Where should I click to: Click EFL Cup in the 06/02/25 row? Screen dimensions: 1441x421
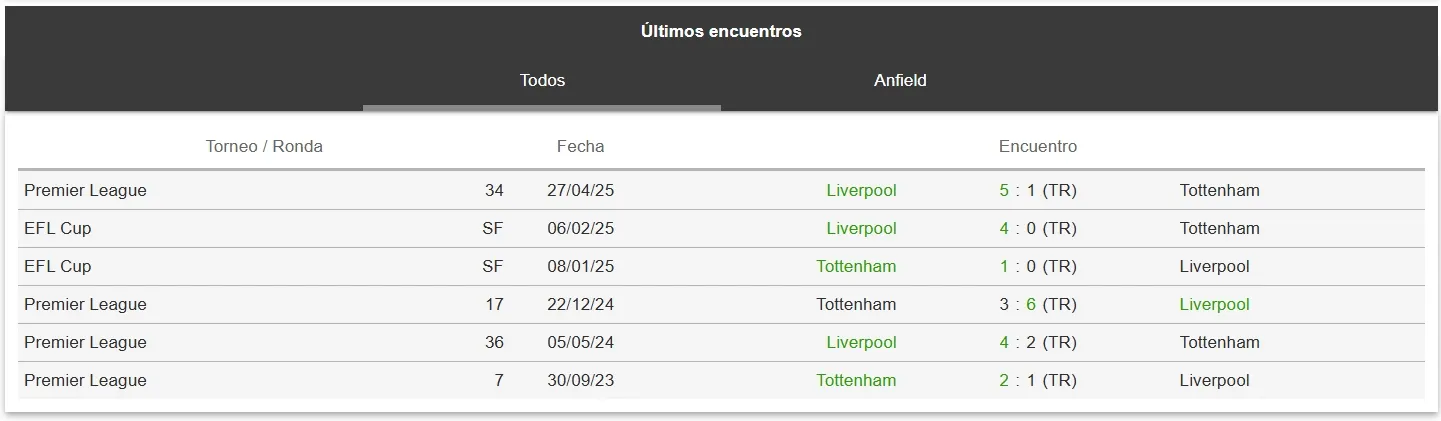tap(57, 228)
